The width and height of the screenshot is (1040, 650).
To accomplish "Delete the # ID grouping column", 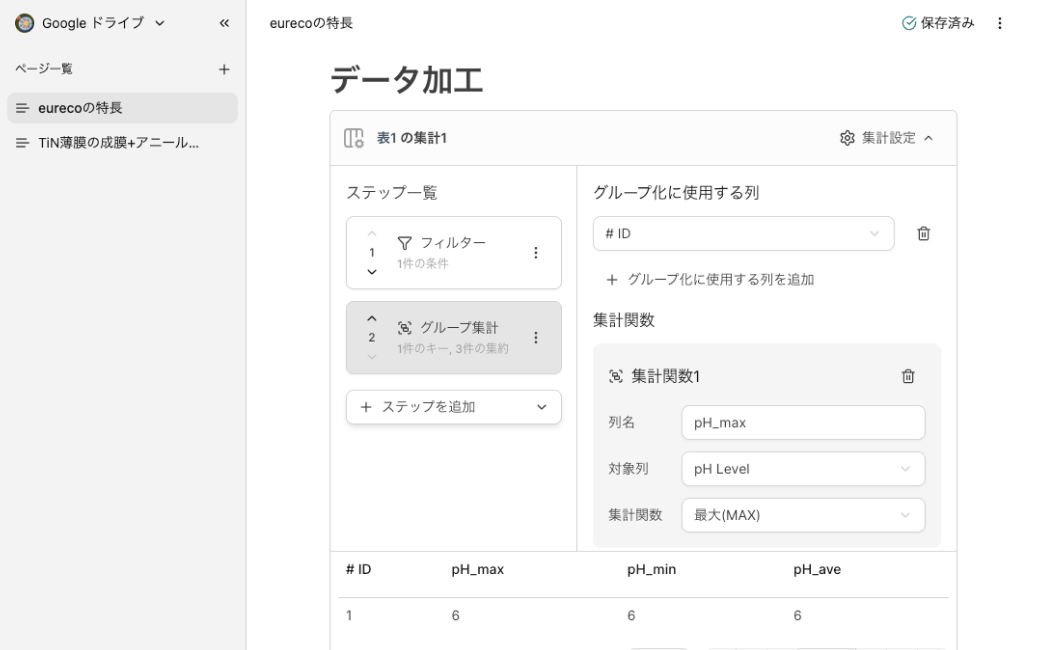I will [x=923, y=233].
